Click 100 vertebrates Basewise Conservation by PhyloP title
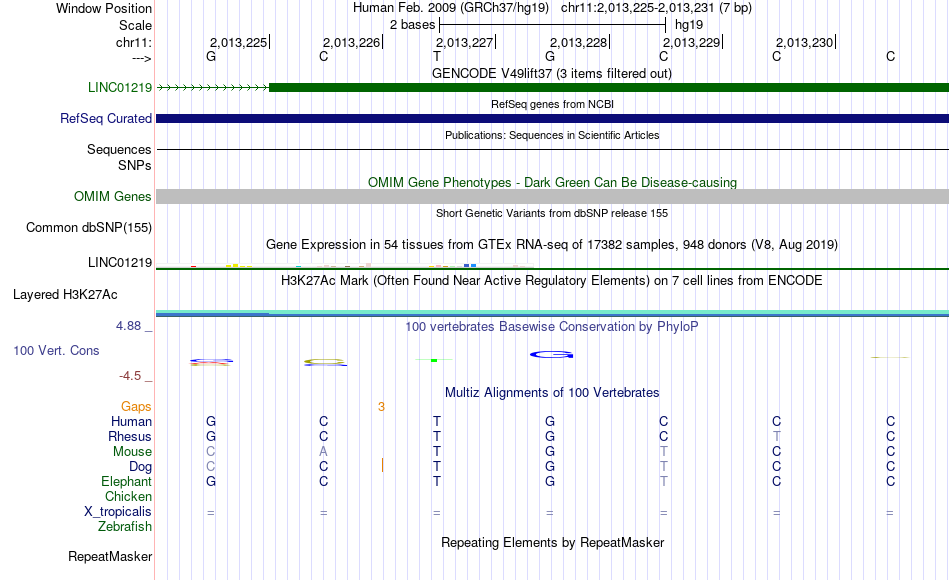 pos(552,327)
